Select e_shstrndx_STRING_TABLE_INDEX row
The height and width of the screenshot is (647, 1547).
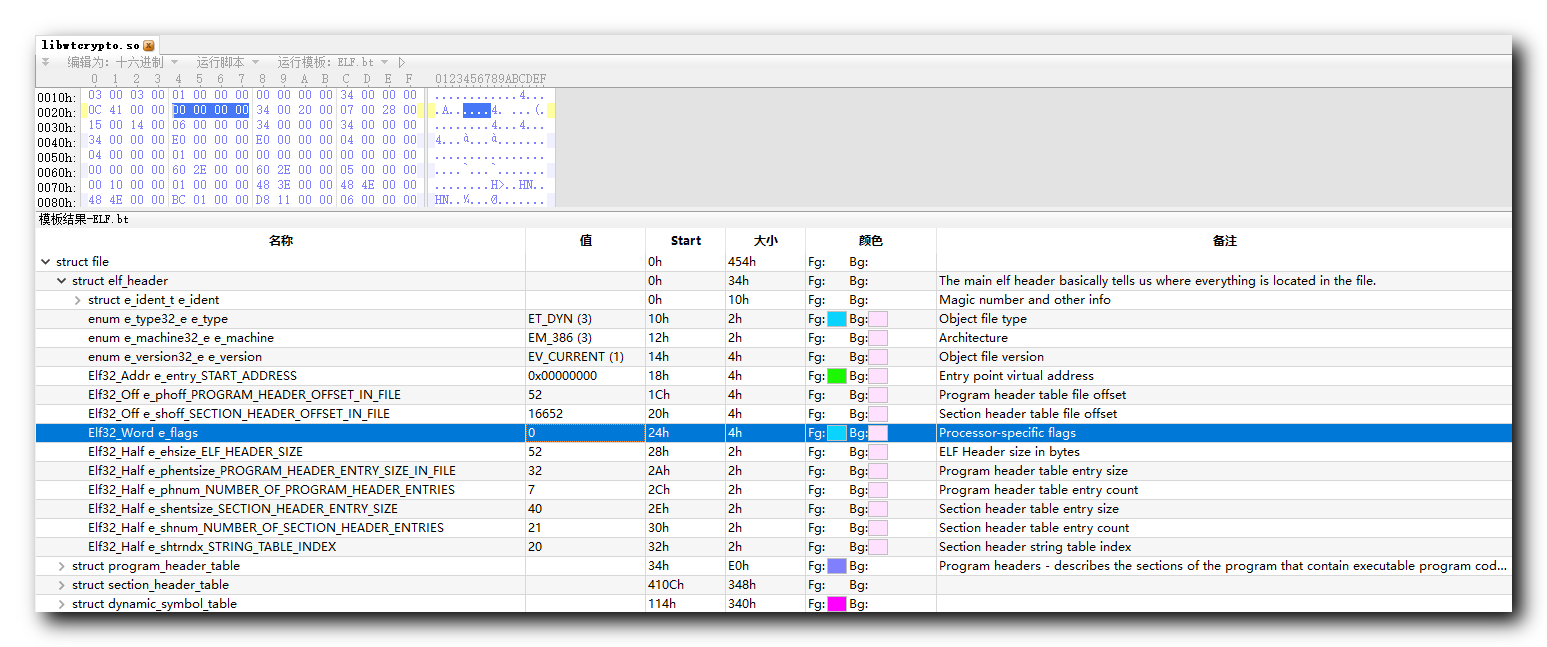(x=774, y=547)
